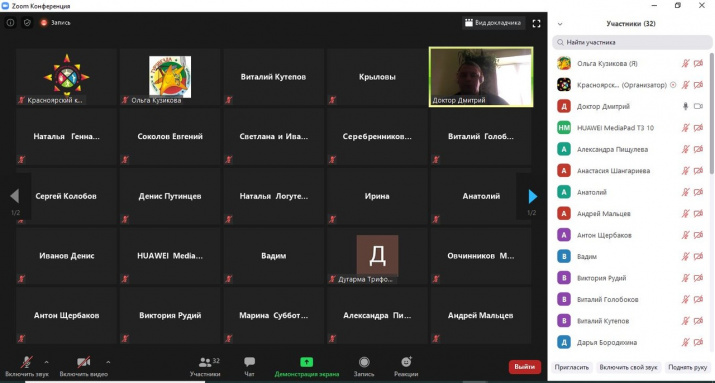Click the Запись record button in toolbar
Screen dimensions: 715x383
pyautogui.click(x=364, y=367)
